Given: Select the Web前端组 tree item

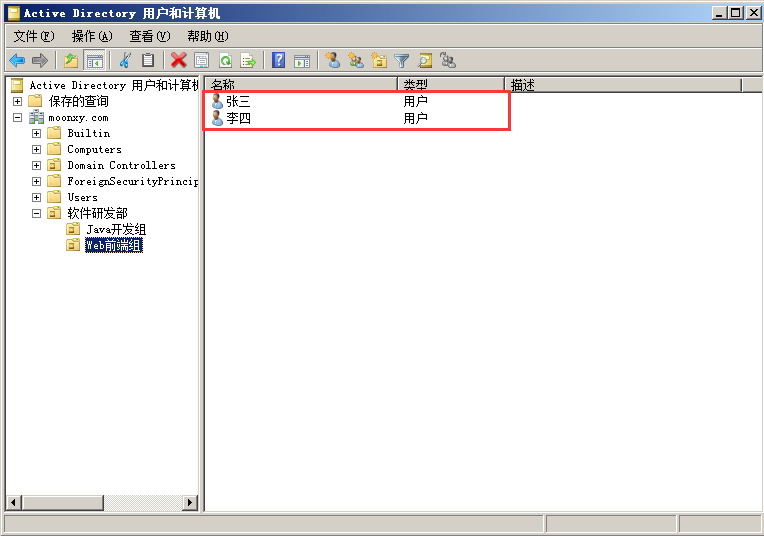Looking at the screenshot, I should pos(114,245).
